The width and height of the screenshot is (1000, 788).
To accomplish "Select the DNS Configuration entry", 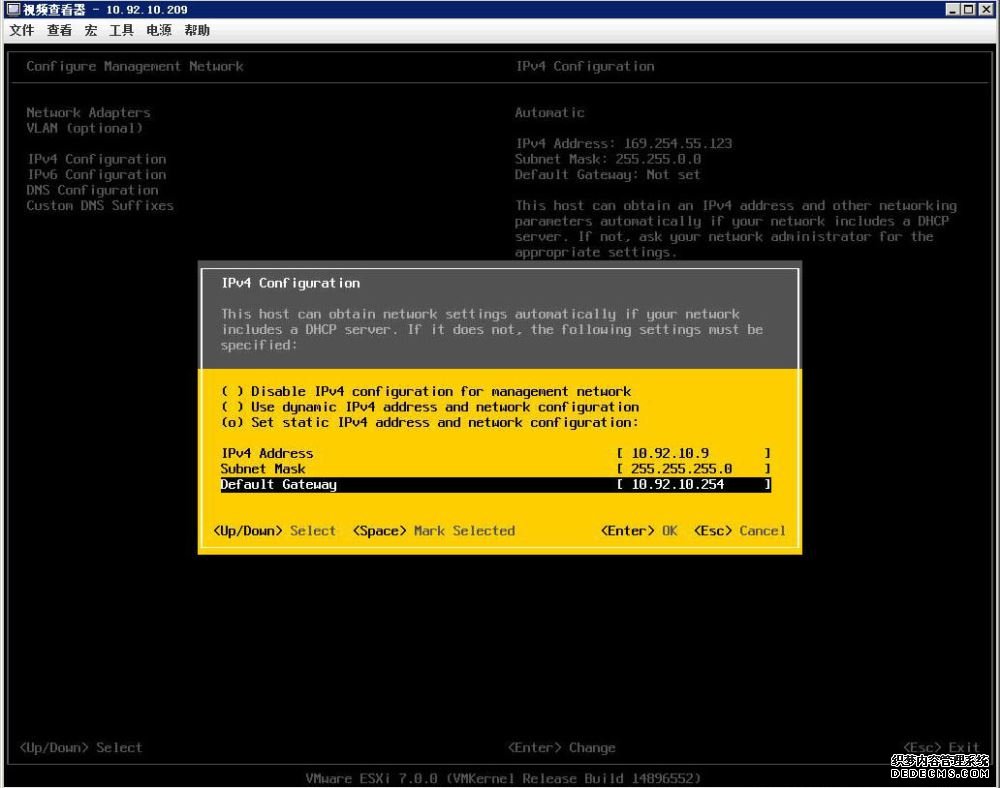I will [x=92, y=190].
